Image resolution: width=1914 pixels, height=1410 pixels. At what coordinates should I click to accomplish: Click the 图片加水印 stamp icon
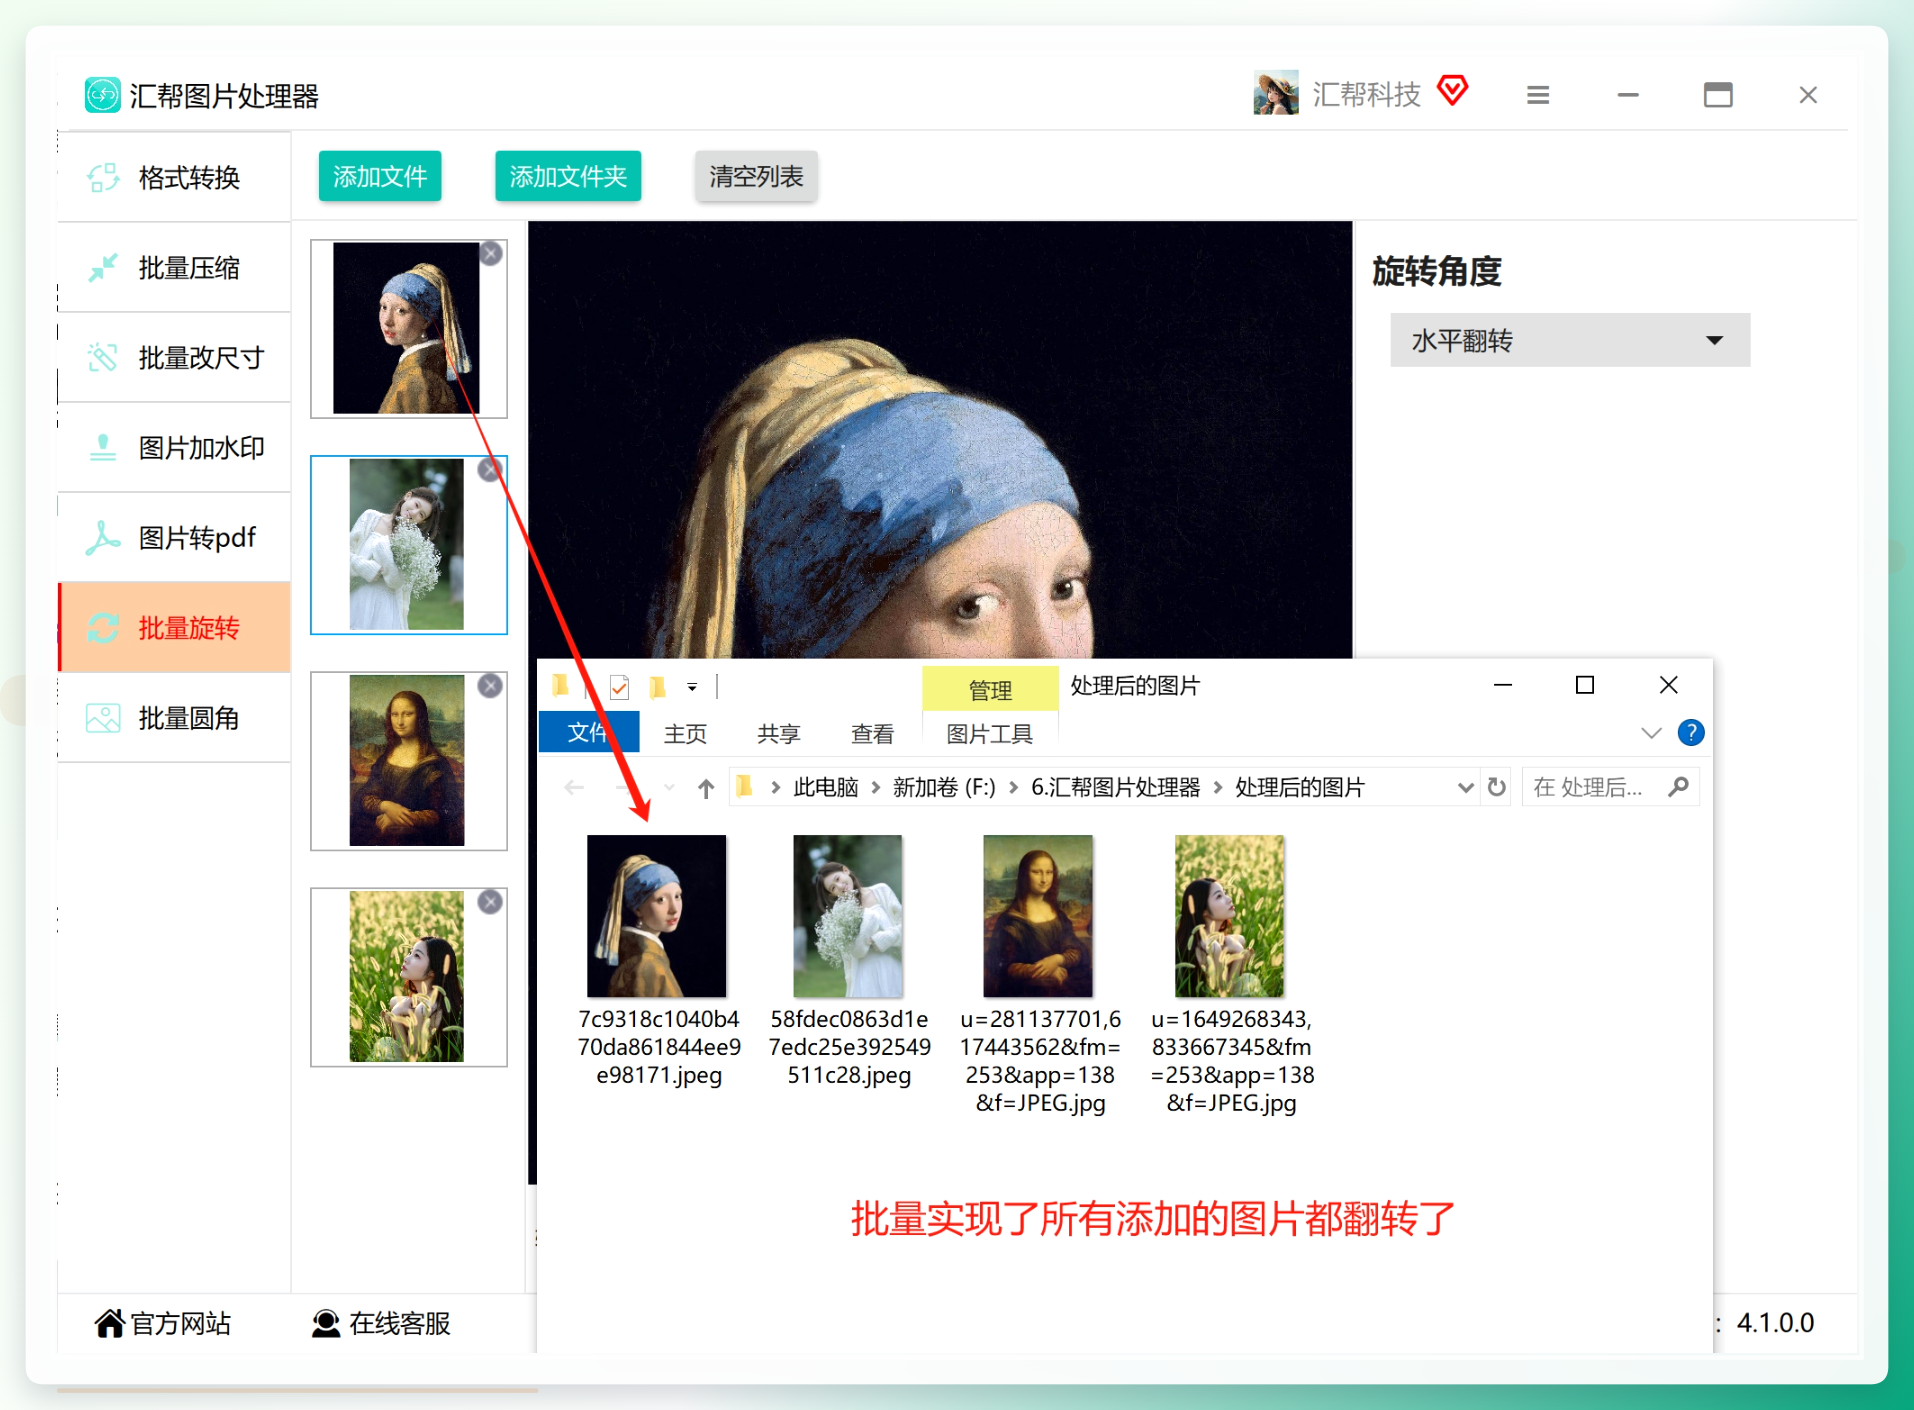point(103,448)
